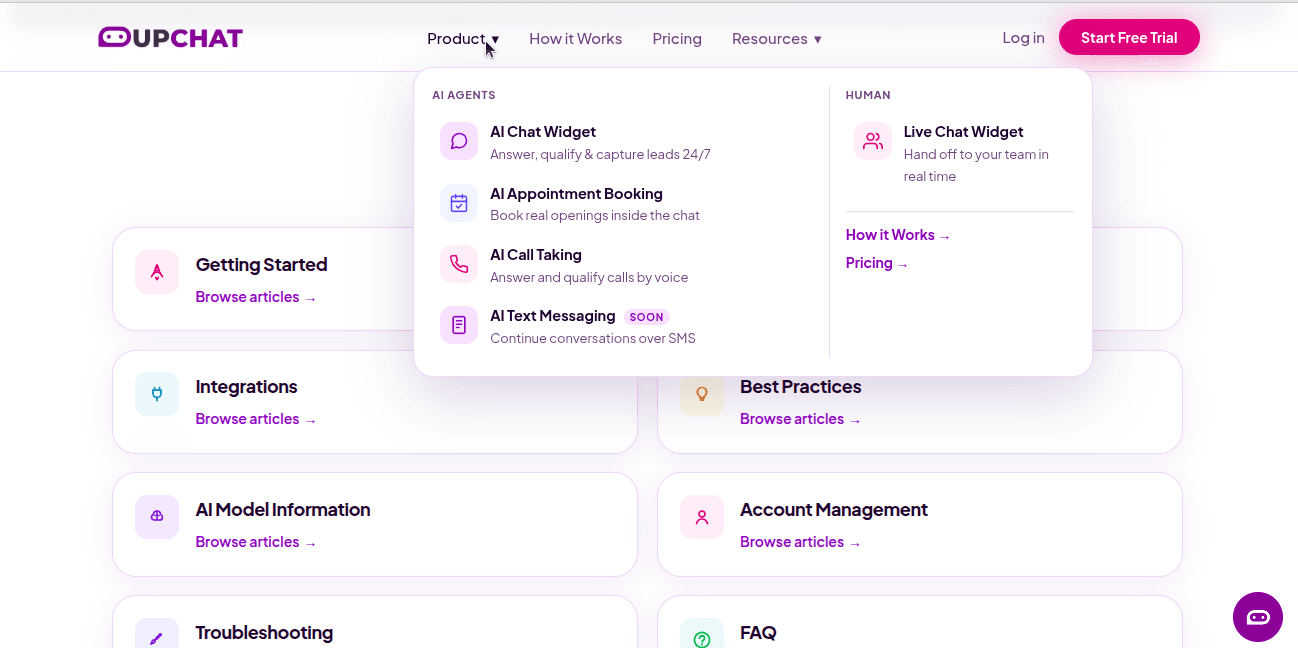This screenshot has height=648, width=1298.
Task: Browse articles under Integrations
Action: click(256, 419)
